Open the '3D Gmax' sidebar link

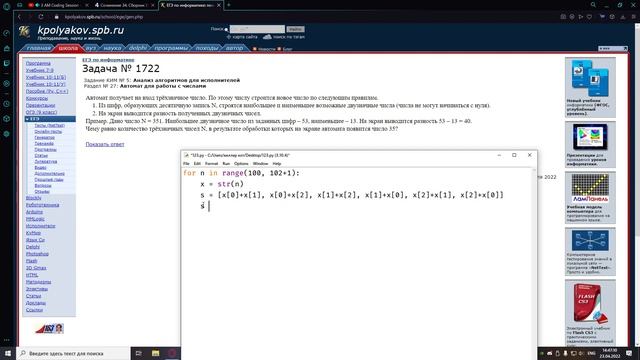click(x=36, y=268)
